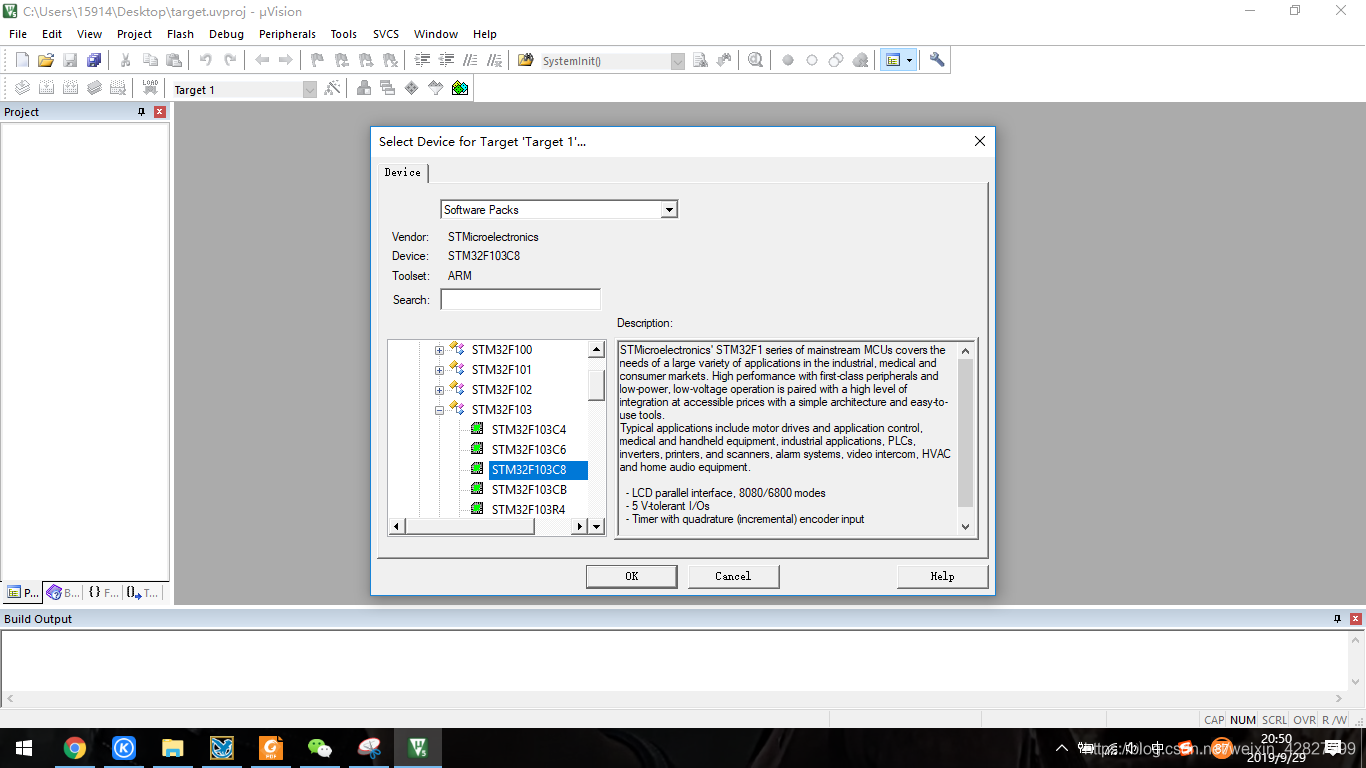1366x768 pixels.
Task: Click the Cancel button
Action: click(733, 576)
